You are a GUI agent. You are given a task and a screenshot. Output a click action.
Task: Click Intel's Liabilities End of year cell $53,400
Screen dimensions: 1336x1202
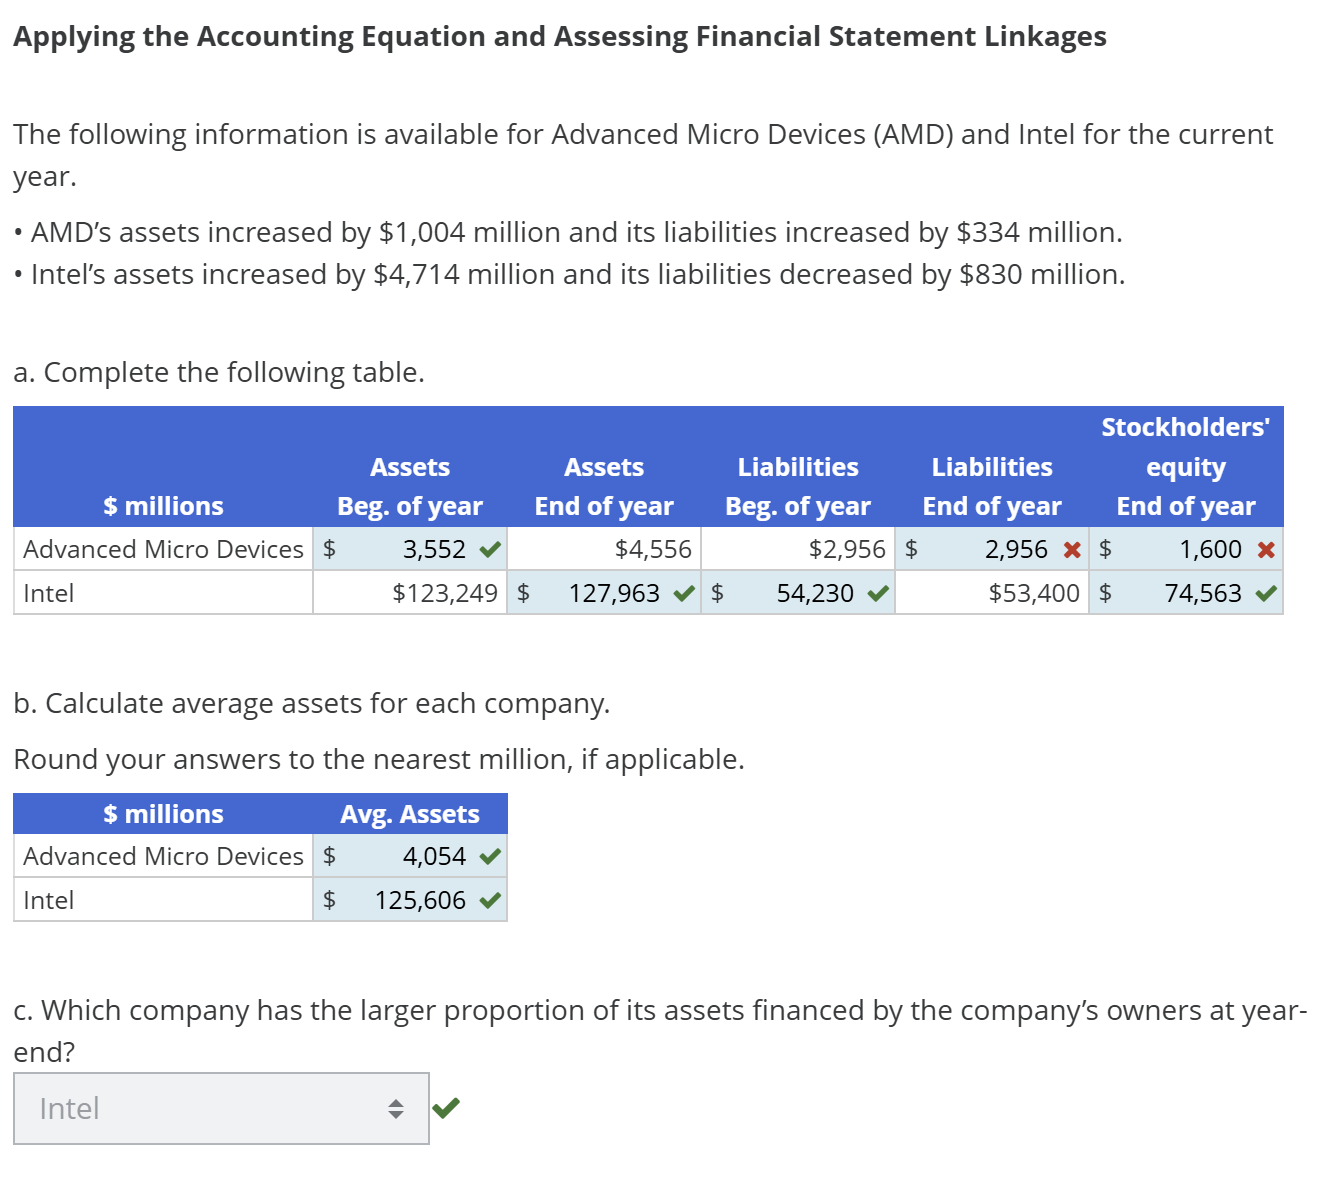pyautogui.click(x=991, y=592)
